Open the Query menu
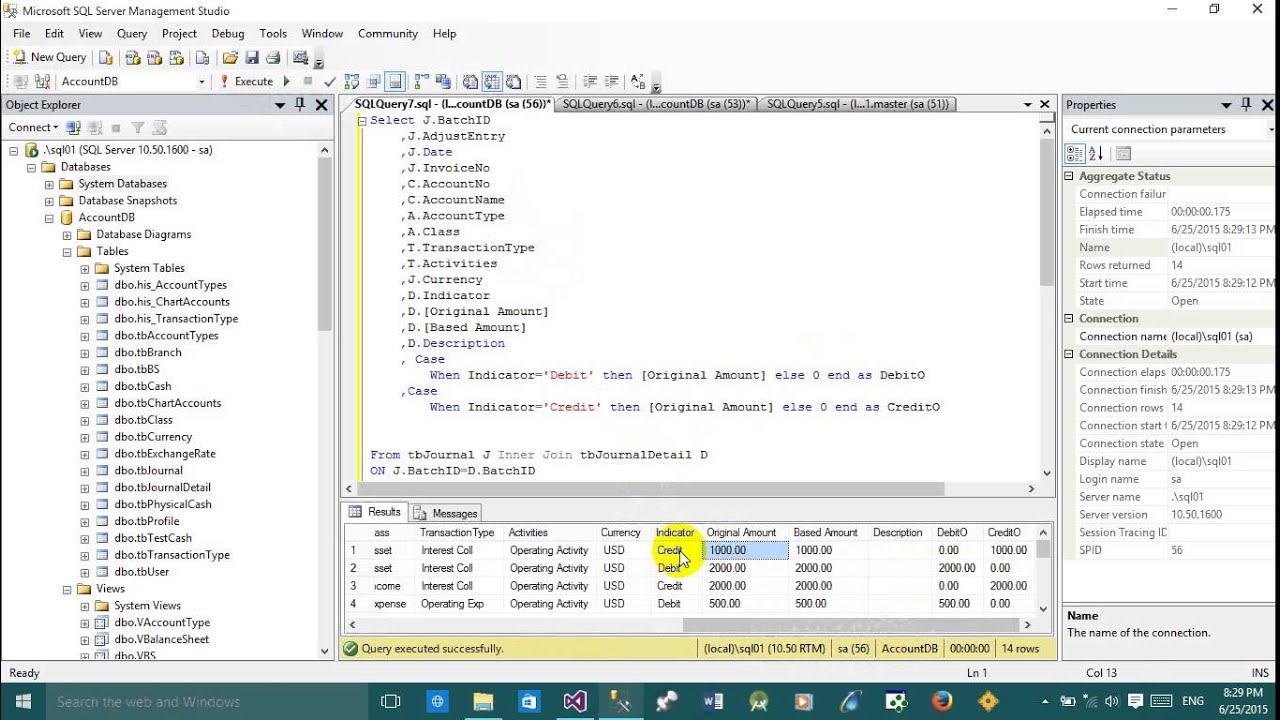This screenshot has height=720, width=1280. [132, 33]
